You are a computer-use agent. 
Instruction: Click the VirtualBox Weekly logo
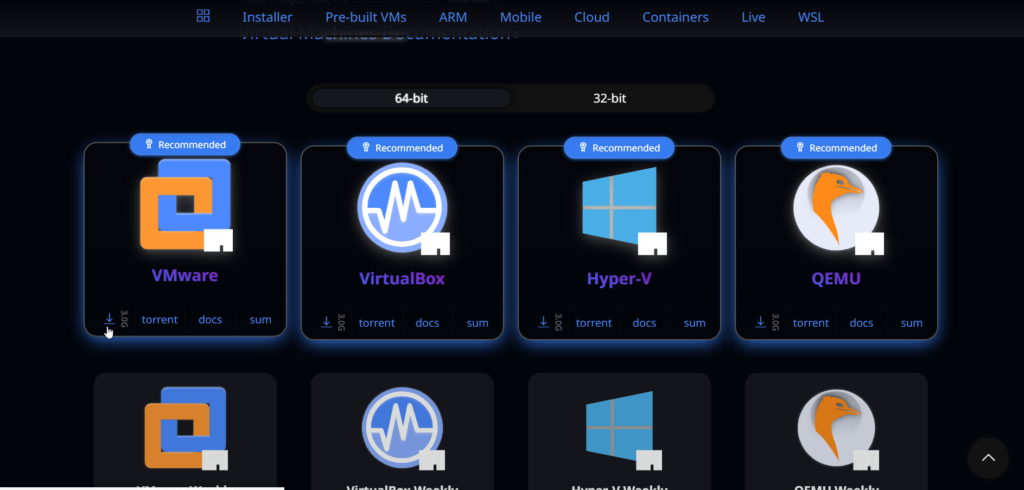(x=403, y=428)
